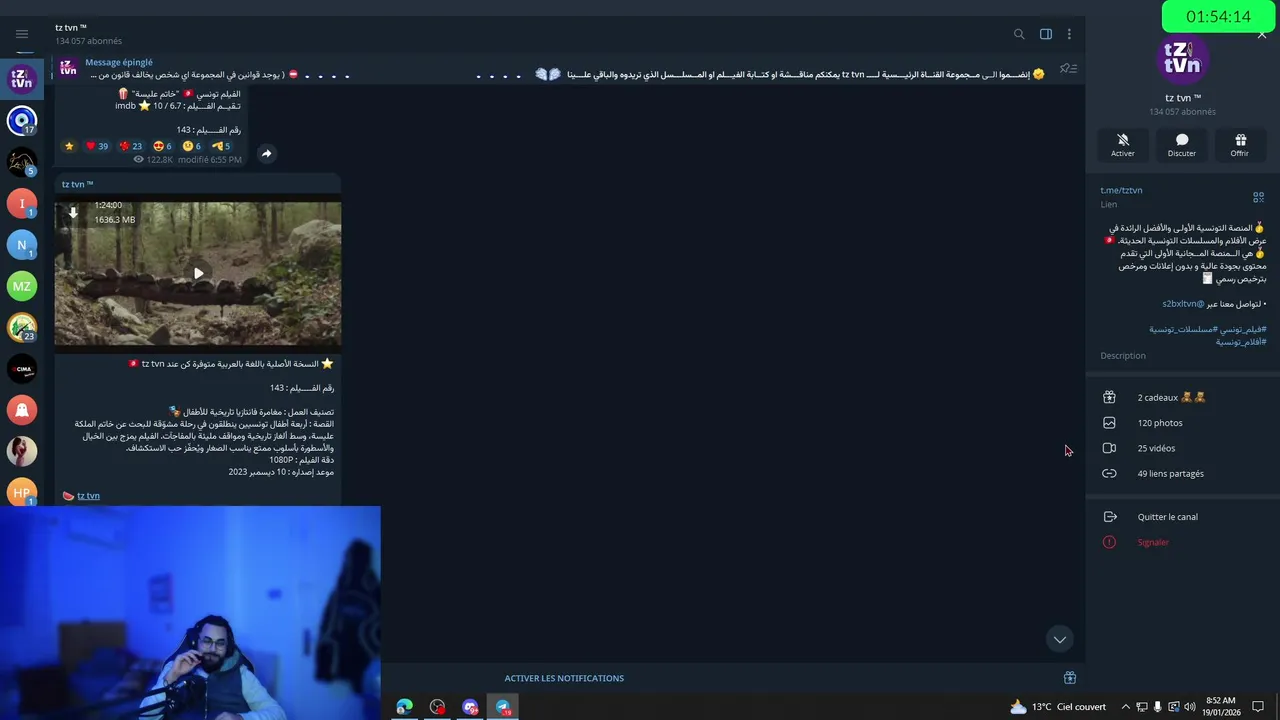Toggle the neutral face reaction with 6

click(x=192, y=146)
